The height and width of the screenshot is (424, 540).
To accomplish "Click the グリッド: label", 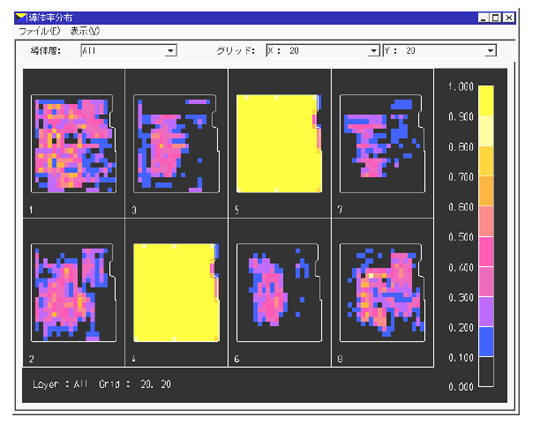I will point(236,51).
